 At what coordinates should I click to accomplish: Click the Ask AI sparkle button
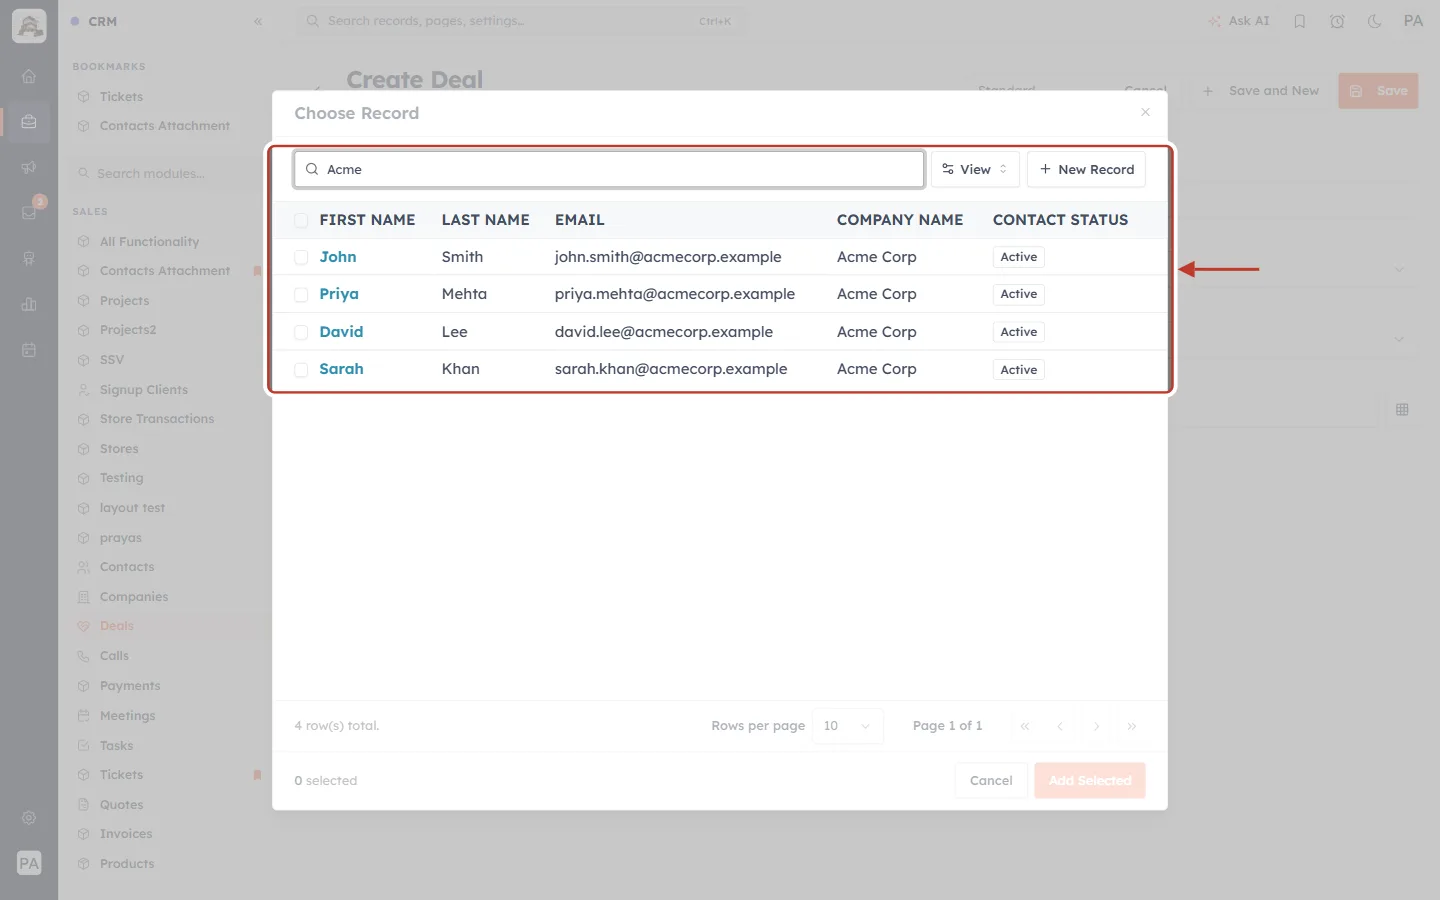tap(1239, 21)
